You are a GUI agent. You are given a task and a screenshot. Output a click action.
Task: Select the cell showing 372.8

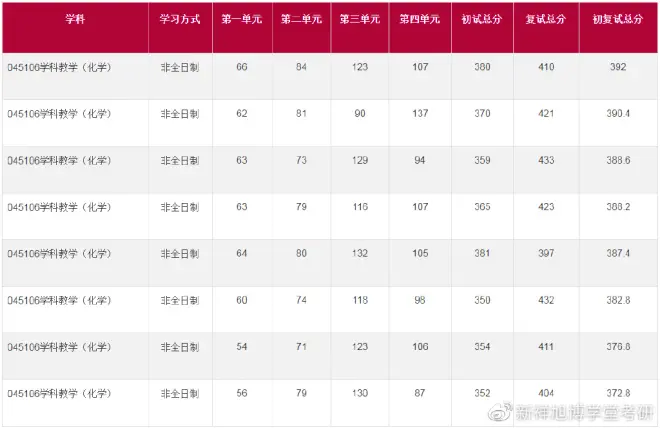click(617, 392)
